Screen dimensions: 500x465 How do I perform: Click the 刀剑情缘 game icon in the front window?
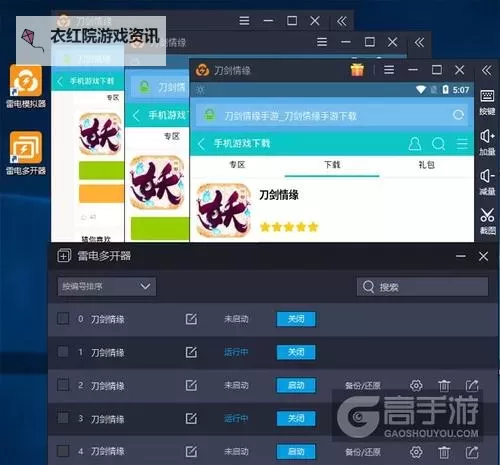pos(223,210)
